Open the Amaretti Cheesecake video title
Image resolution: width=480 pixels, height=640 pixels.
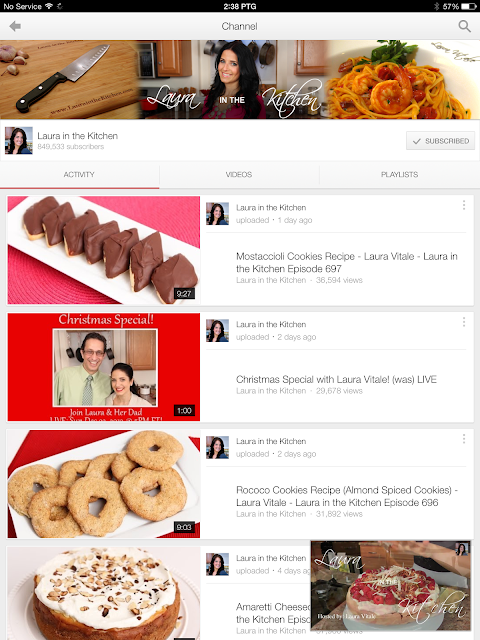tap(273, 613)
